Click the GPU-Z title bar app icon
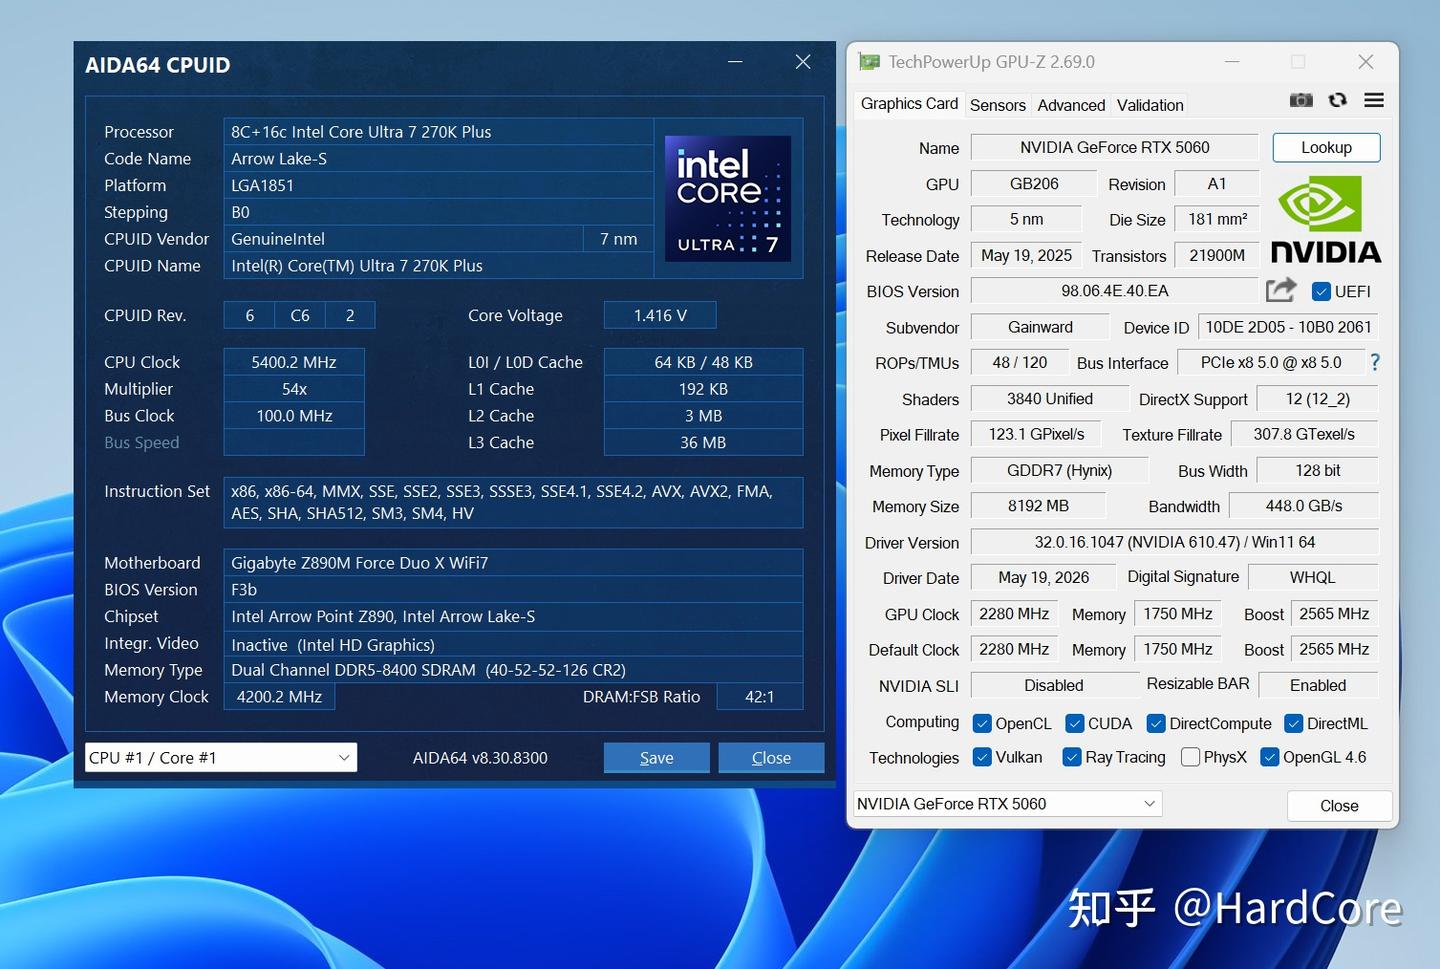The width and height of the screenshot is (1440, 969). pos(870,62)
